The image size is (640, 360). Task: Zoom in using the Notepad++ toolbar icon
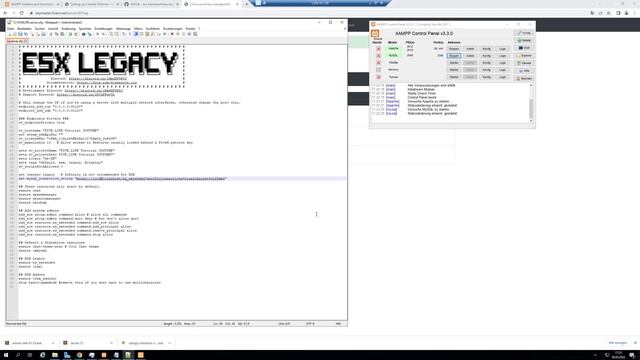tap(98, 34)
